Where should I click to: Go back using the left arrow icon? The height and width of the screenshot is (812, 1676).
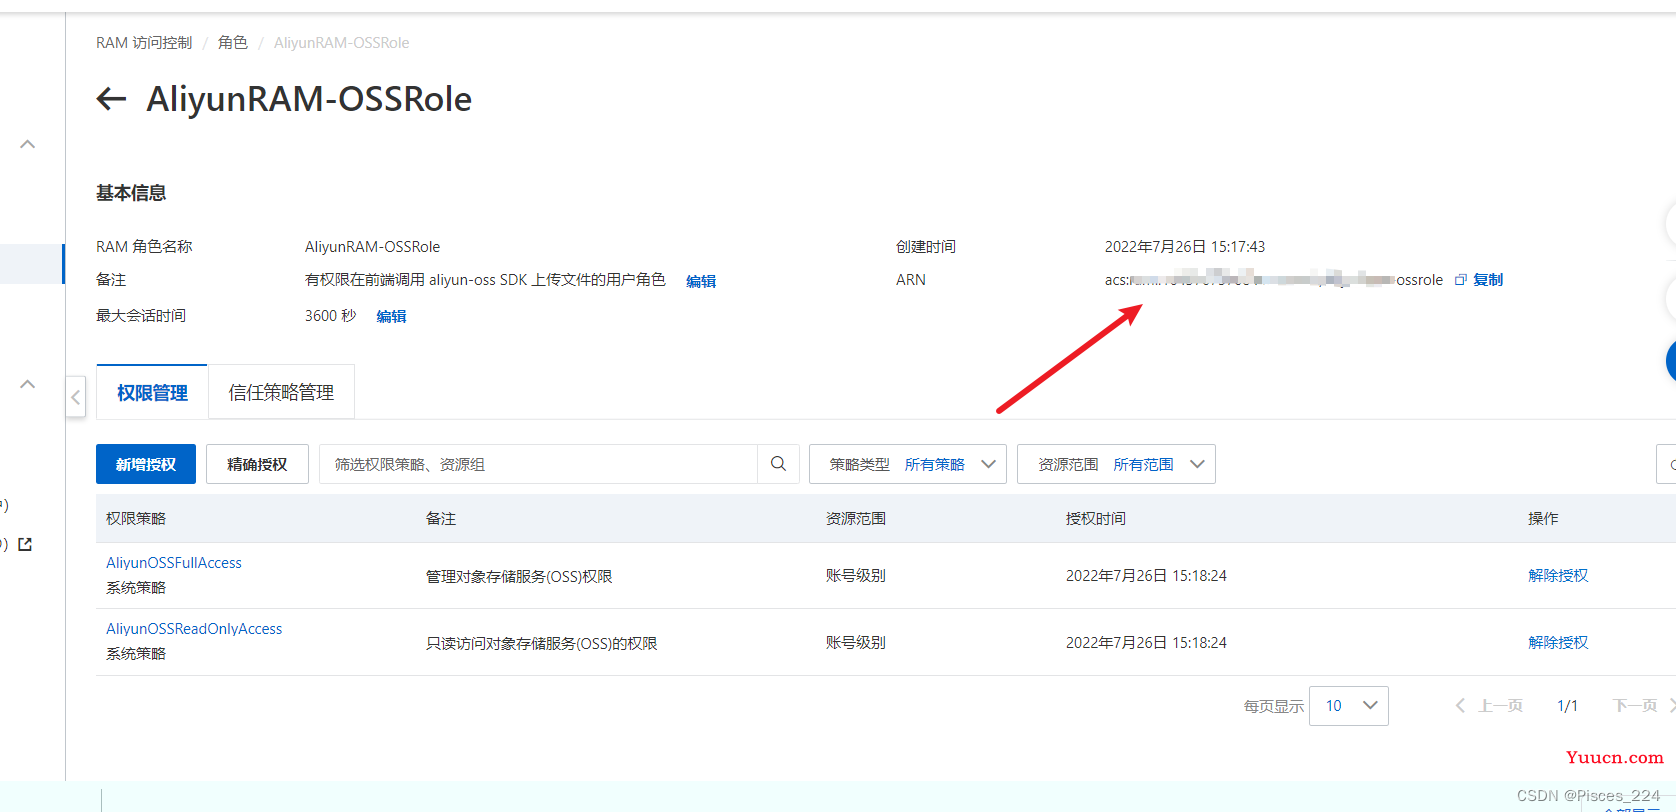coord(111,98)
